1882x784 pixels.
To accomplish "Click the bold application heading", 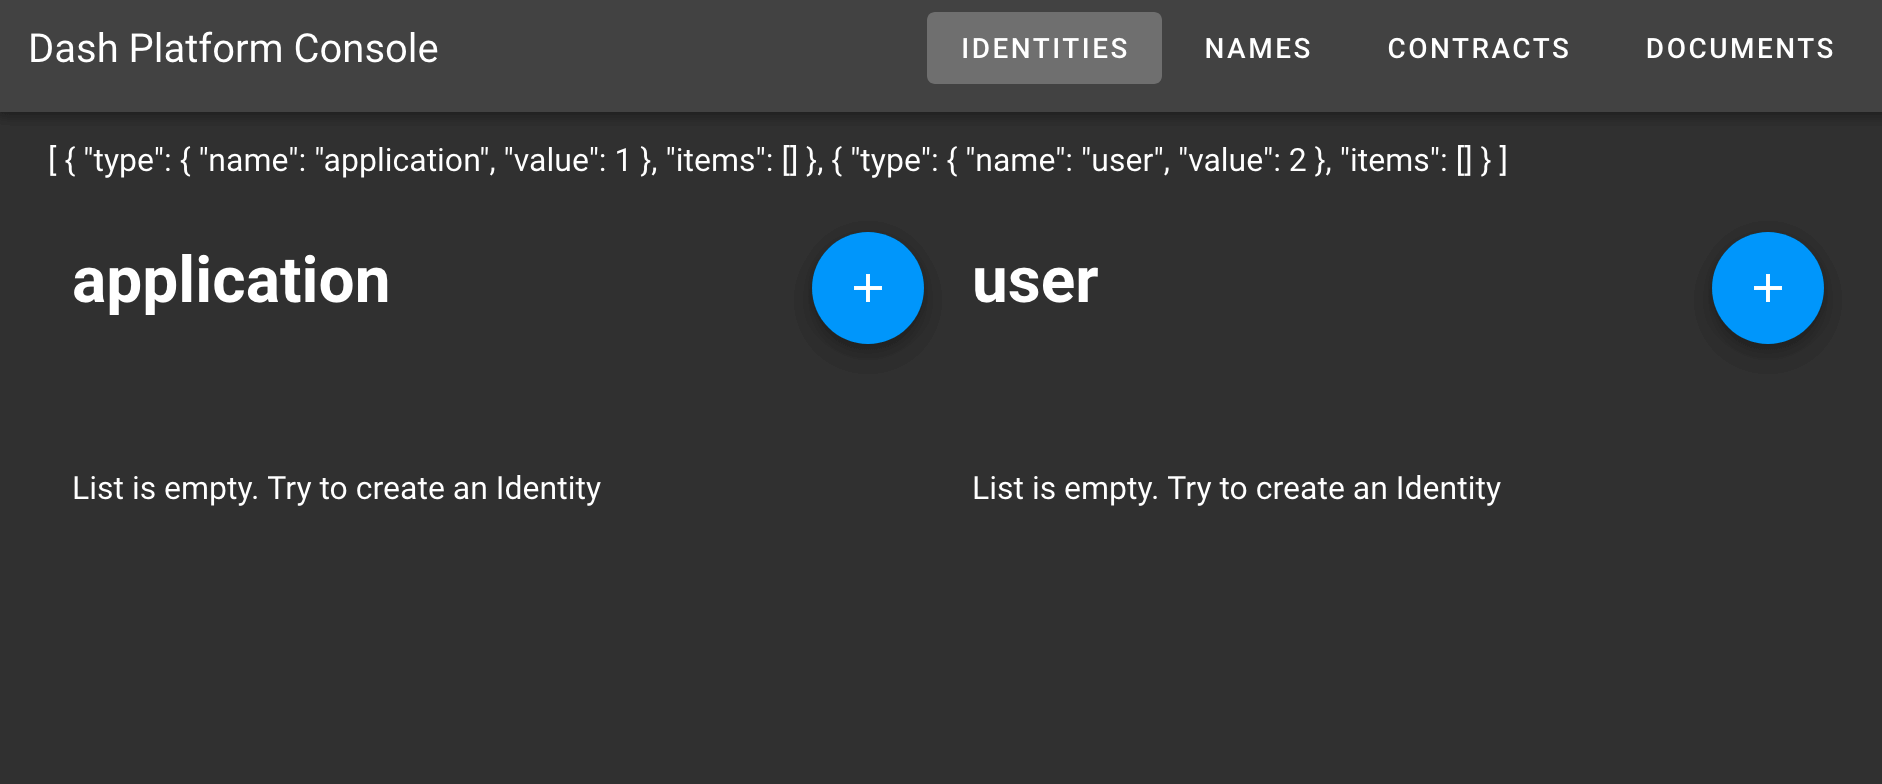I will tap(231, 281).
